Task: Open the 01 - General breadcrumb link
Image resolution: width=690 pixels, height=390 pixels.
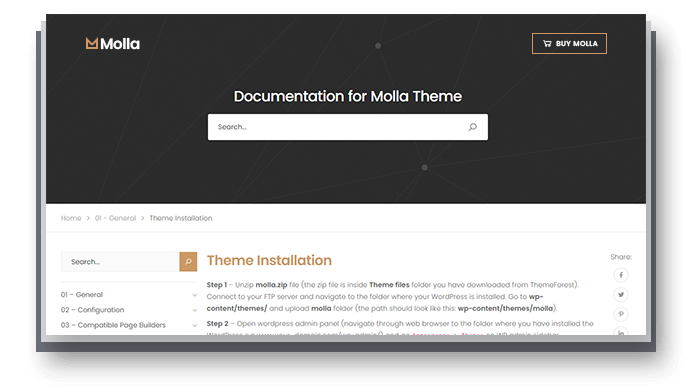Action: (115, 218)
